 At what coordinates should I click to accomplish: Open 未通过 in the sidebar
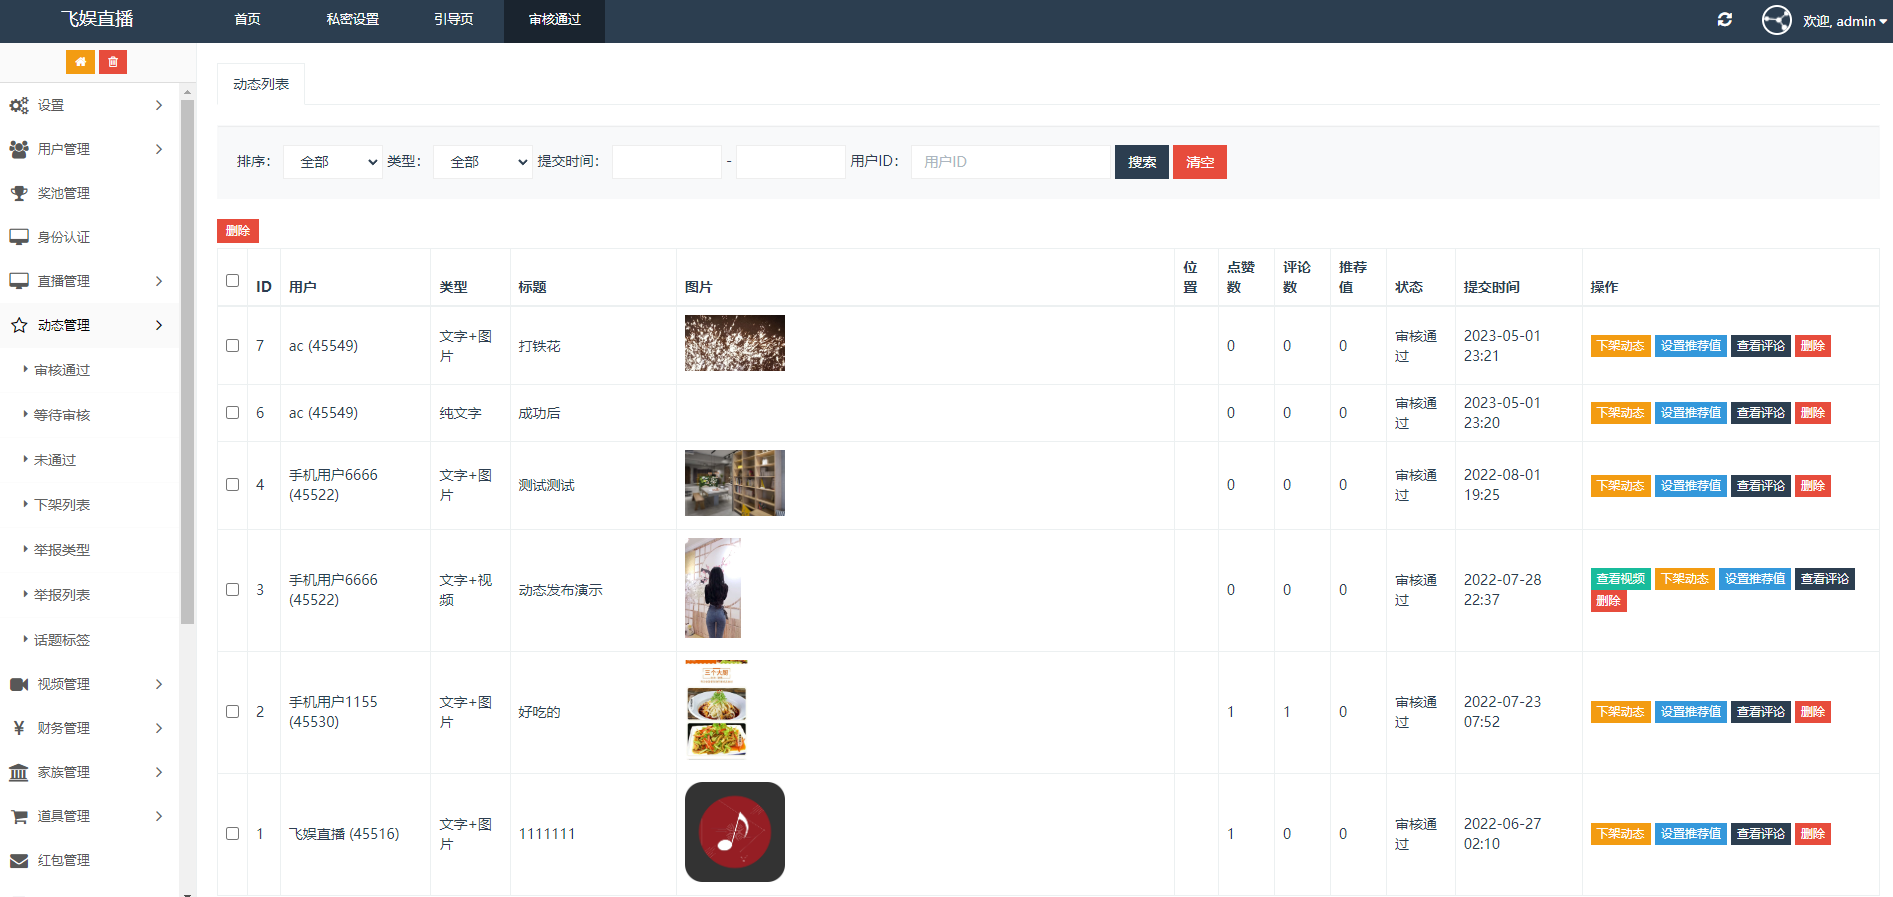pos(55,460)
